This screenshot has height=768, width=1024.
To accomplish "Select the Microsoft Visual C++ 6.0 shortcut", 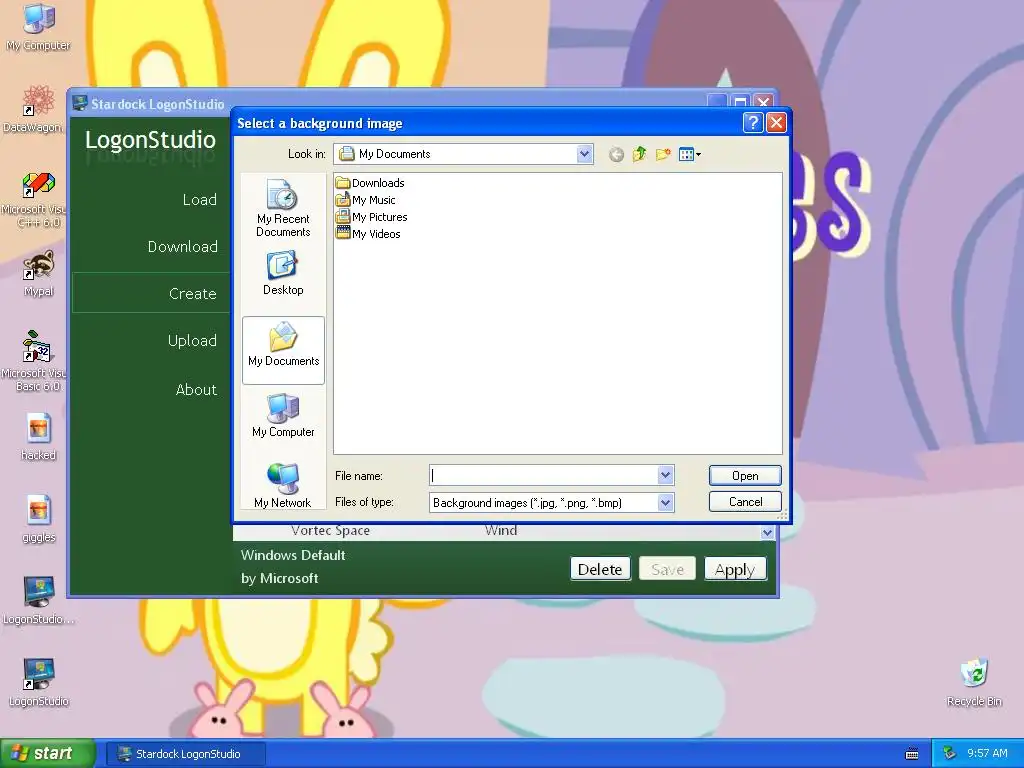I will click(x=37, y=199).
